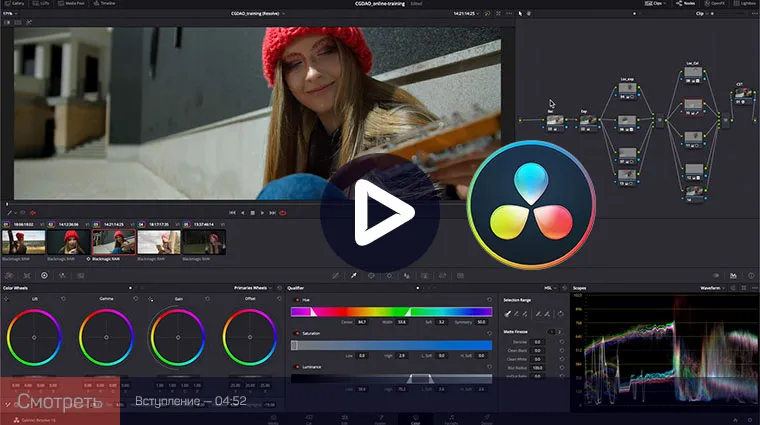Toggle the Luminance qualifier enable dot
760x425 pixels.
coord(295,367)
